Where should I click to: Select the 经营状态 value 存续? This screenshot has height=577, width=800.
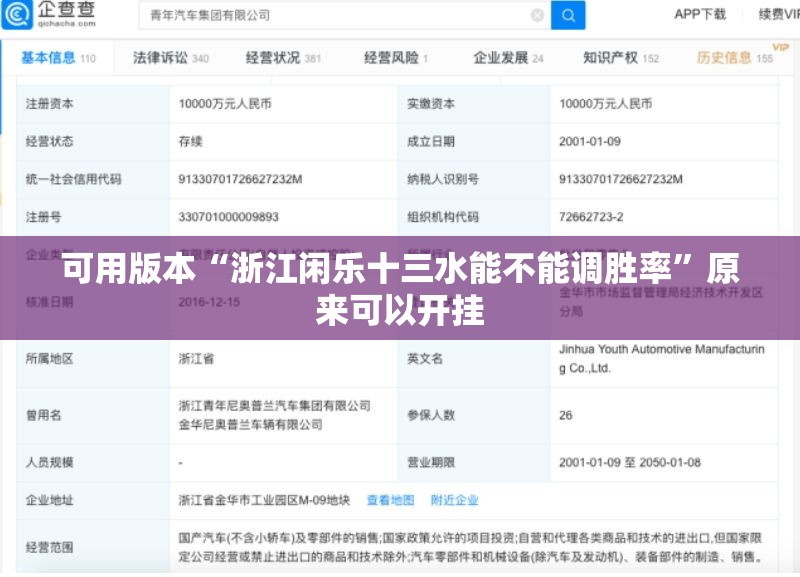[x=191, y=141]
